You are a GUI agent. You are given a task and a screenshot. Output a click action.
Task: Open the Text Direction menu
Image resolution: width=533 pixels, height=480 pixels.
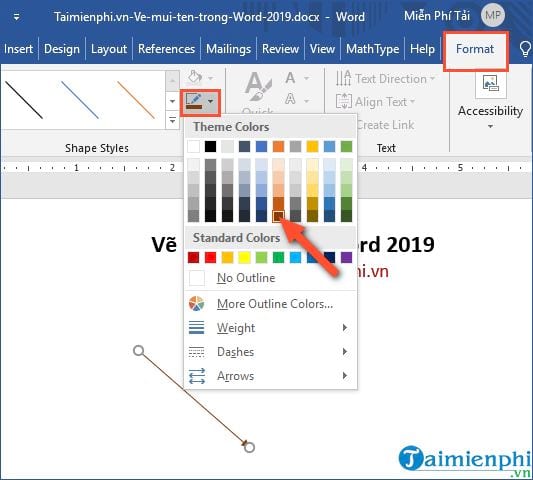pyautogui.click(x=385, y=79)
